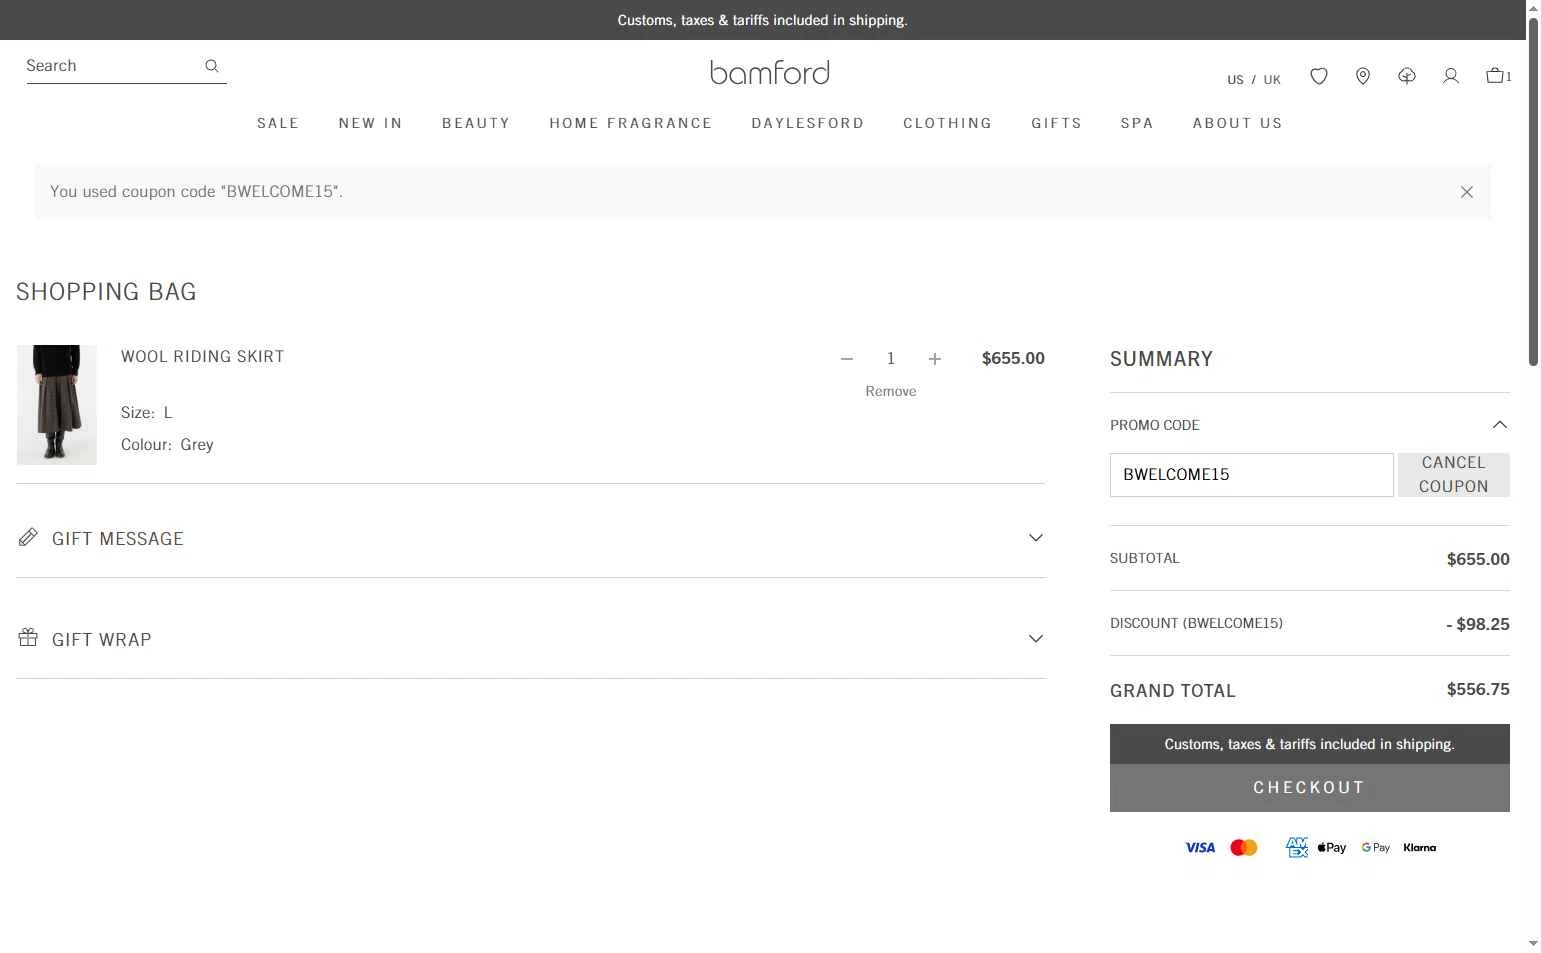Click the scrollbar down arrow
The image size is (1541, 953).
pyautogui.click(x=1534, y=943)
